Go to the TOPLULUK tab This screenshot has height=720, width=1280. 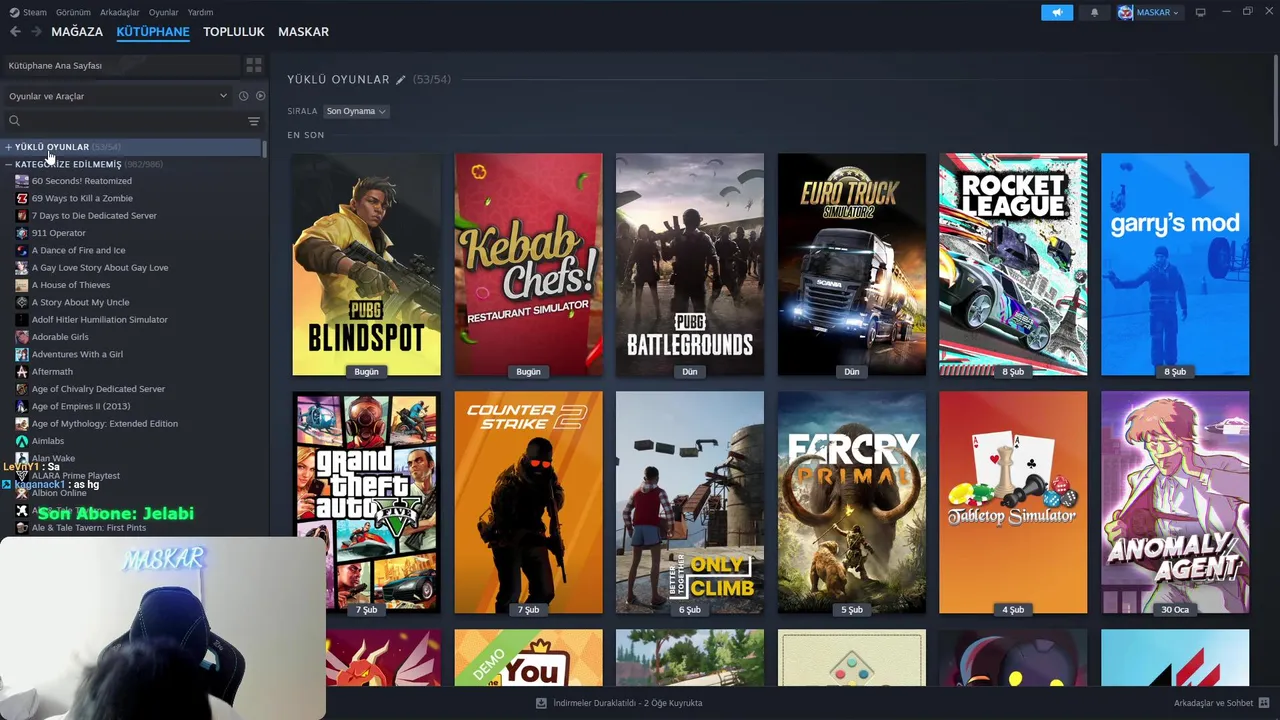pyautogui.click(x=234, y=32)
